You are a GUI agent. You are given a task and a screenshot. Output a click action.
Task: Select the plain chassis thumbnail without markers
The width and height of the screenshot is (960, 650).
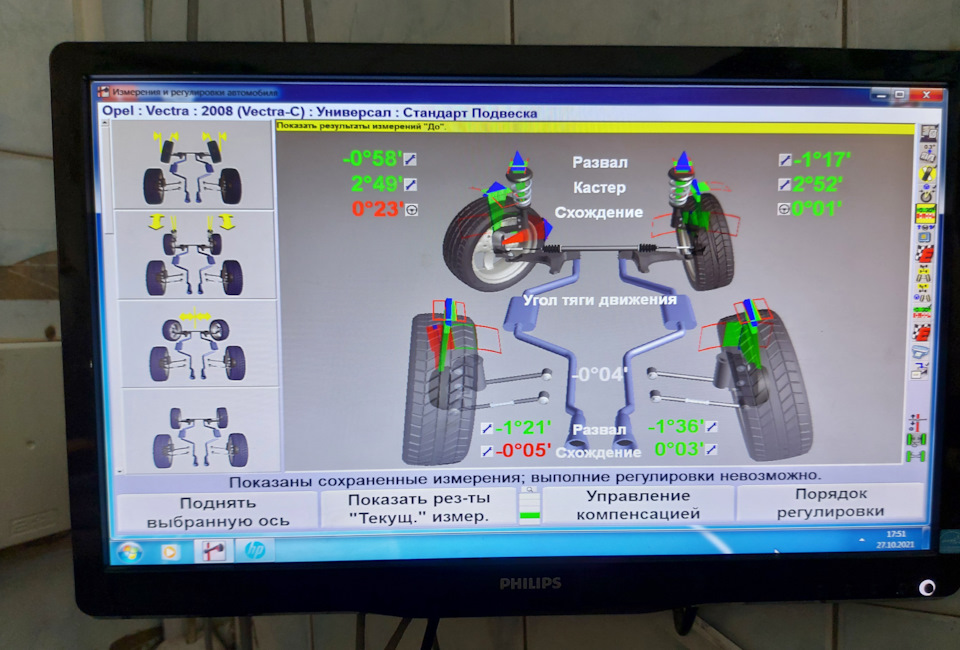201,430
